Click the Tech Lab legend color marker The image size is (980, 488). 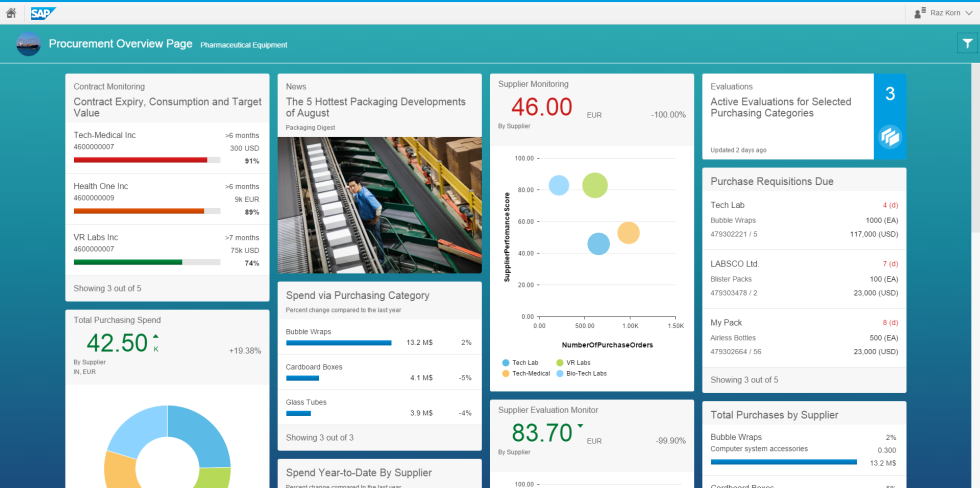point(506,362)
